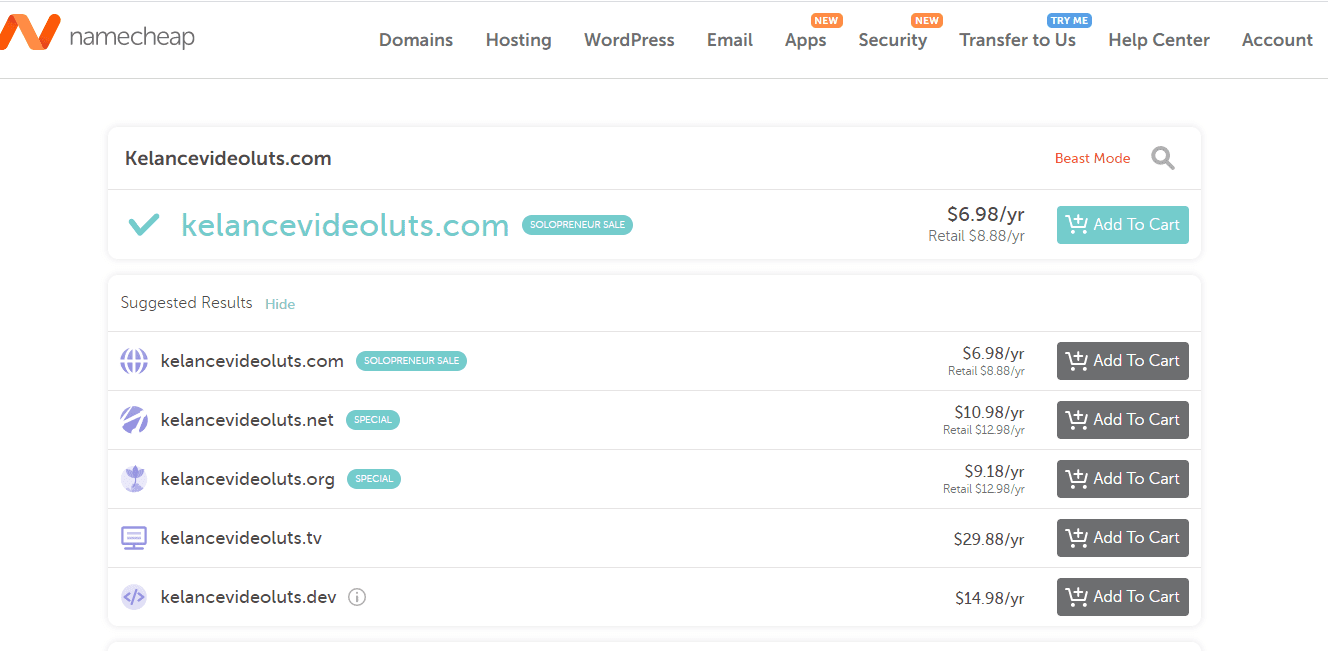Add kelancevideoluts.net to cart
1328x651 pixels.
tap(1123, 420)
